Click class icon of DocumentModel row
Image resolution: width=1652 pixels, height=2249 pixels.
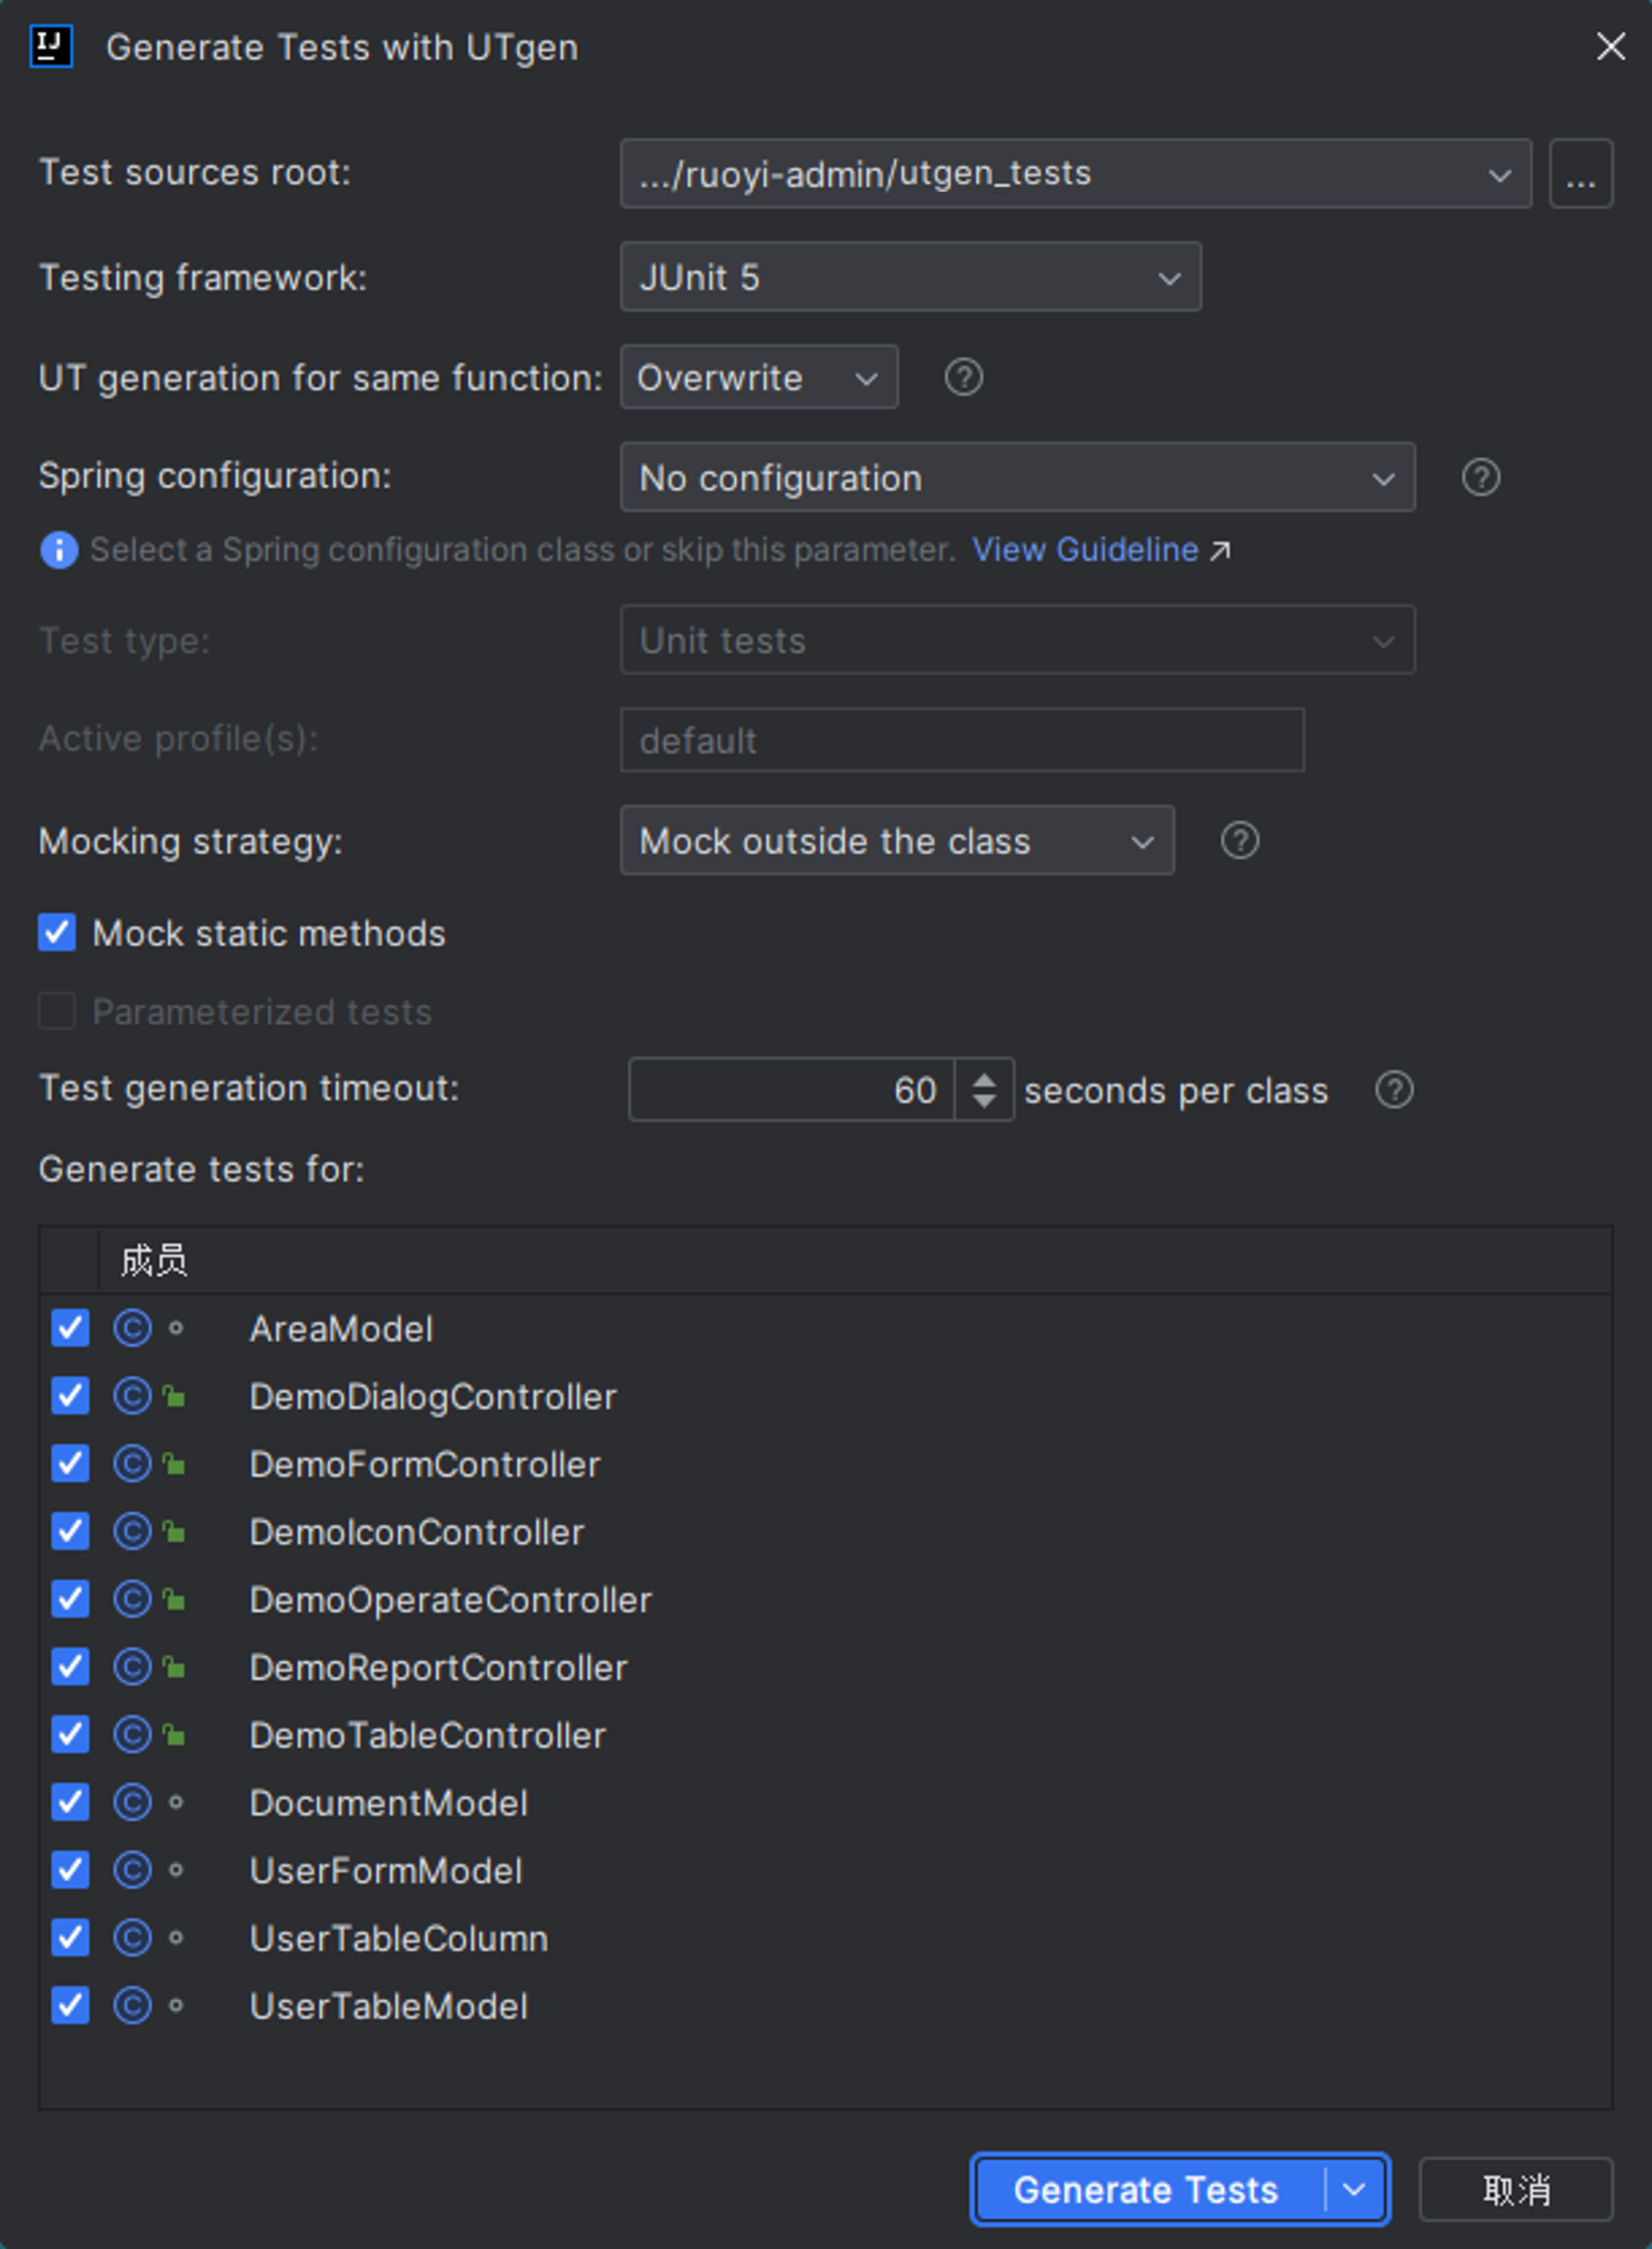[132, 1802]
